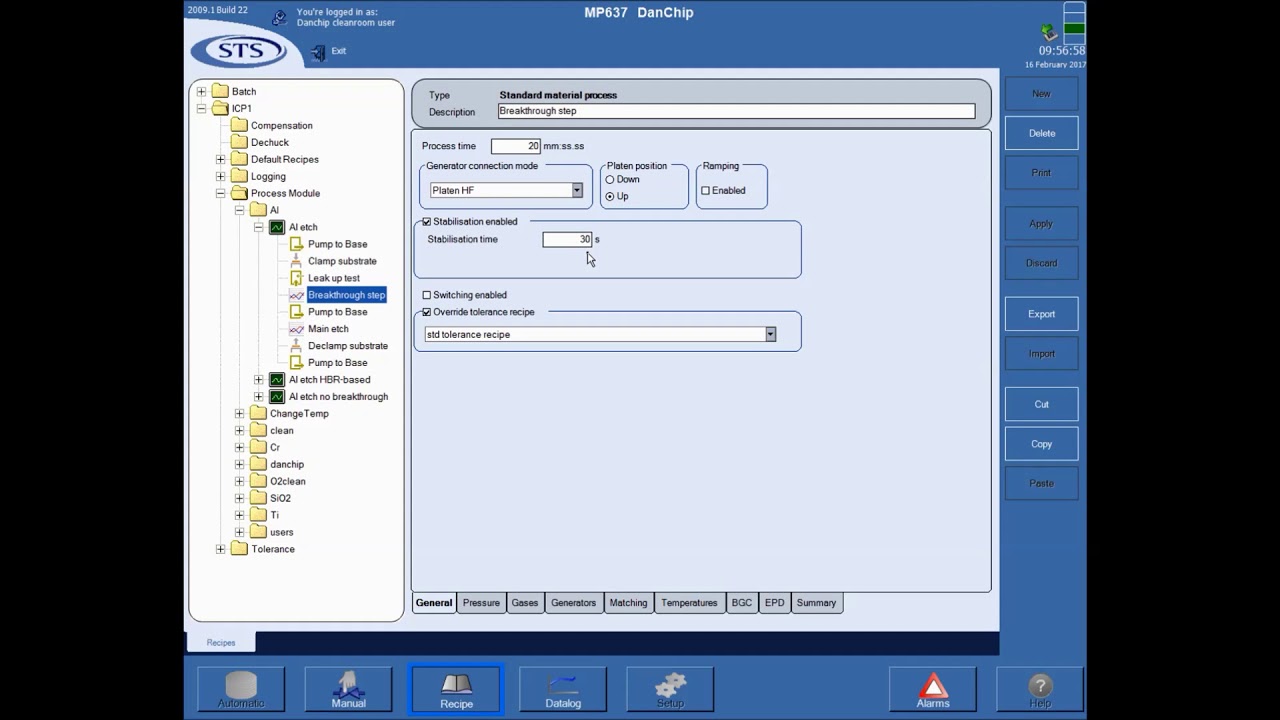Click the Clamp substrate step icon
1280x720 pixels.
click(296, 261)
